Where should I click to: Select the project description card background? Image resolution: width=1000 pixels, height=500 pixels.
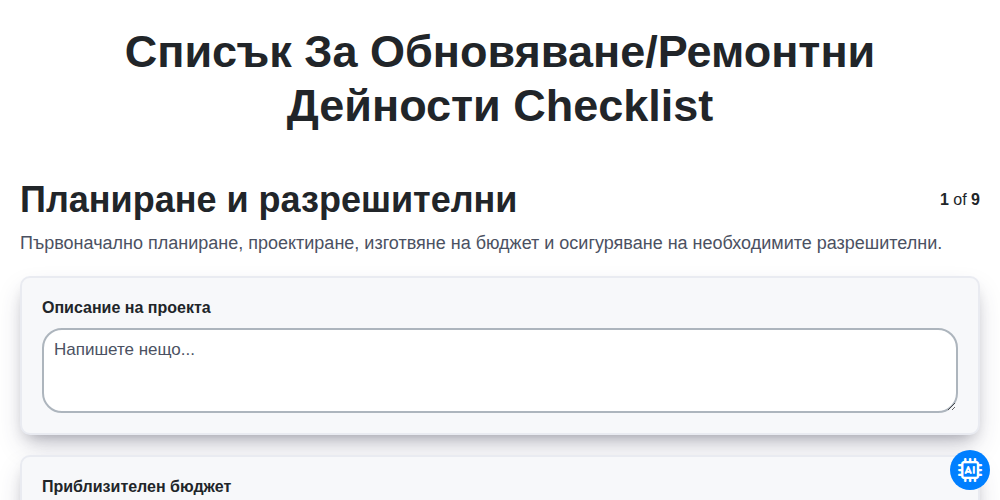[499, 356]
